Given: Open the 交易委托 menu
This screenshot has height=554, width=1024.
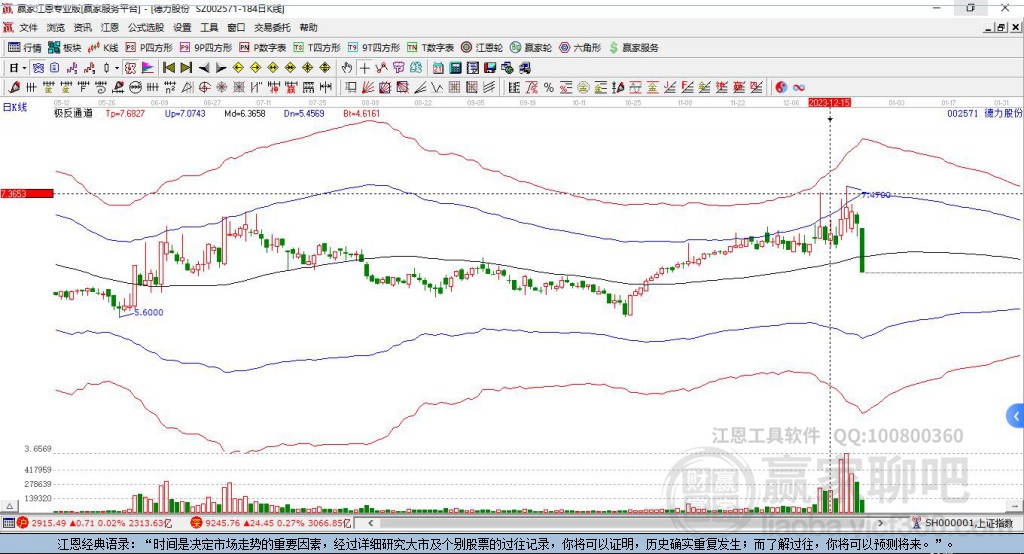Looking at the screenshot, I should click(272, 27).
